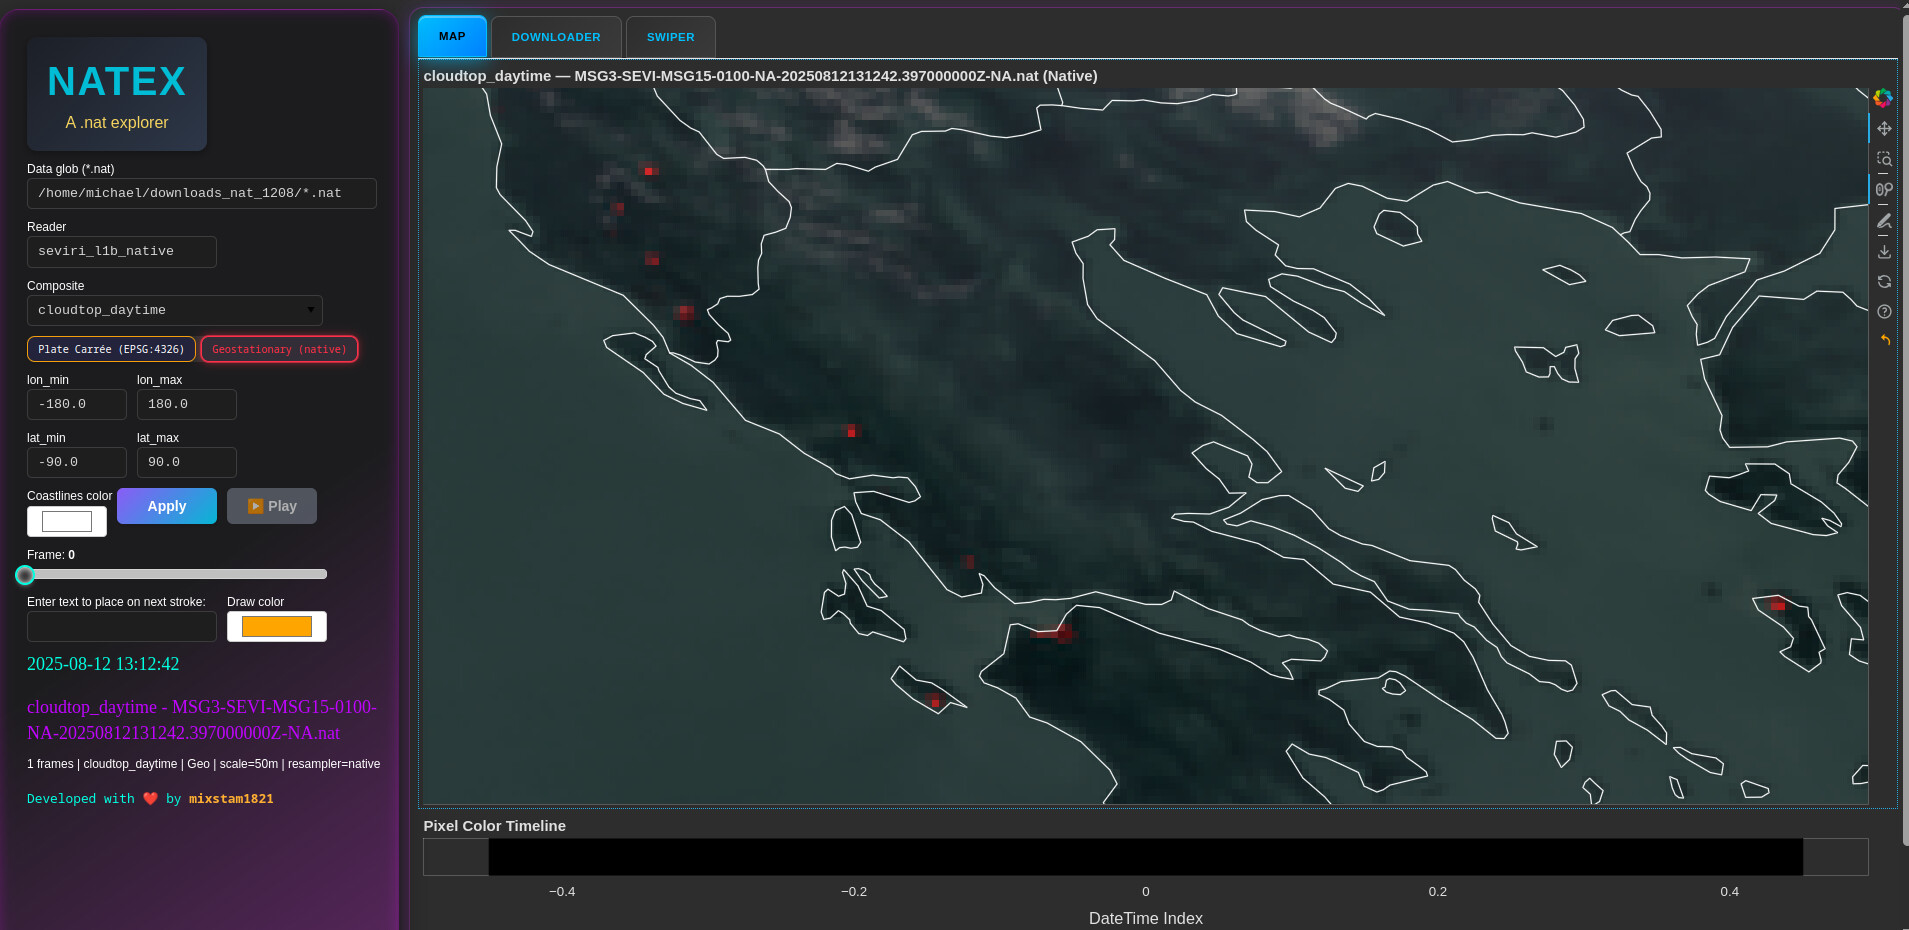Image resolution: width=1909 pixels, height=930 pixels.
Task: Click the orange Undo arrow icon
Action: [x=1885, y=340]
